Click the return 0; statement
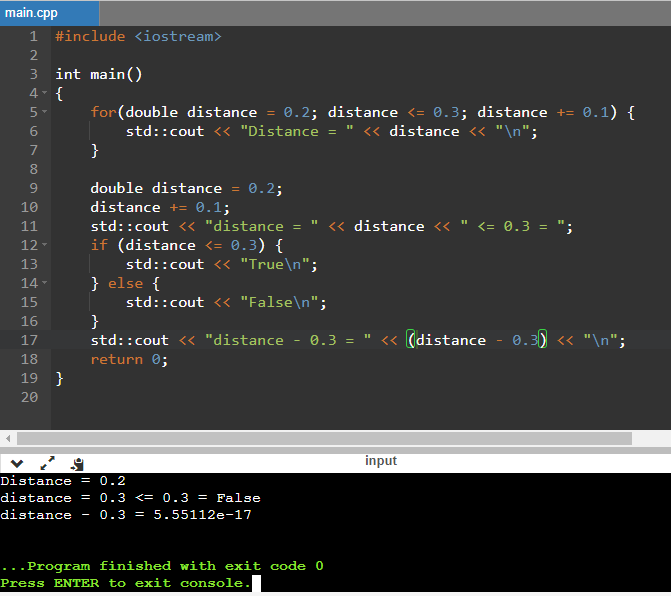The image size is (671, 596). (129, 359)
